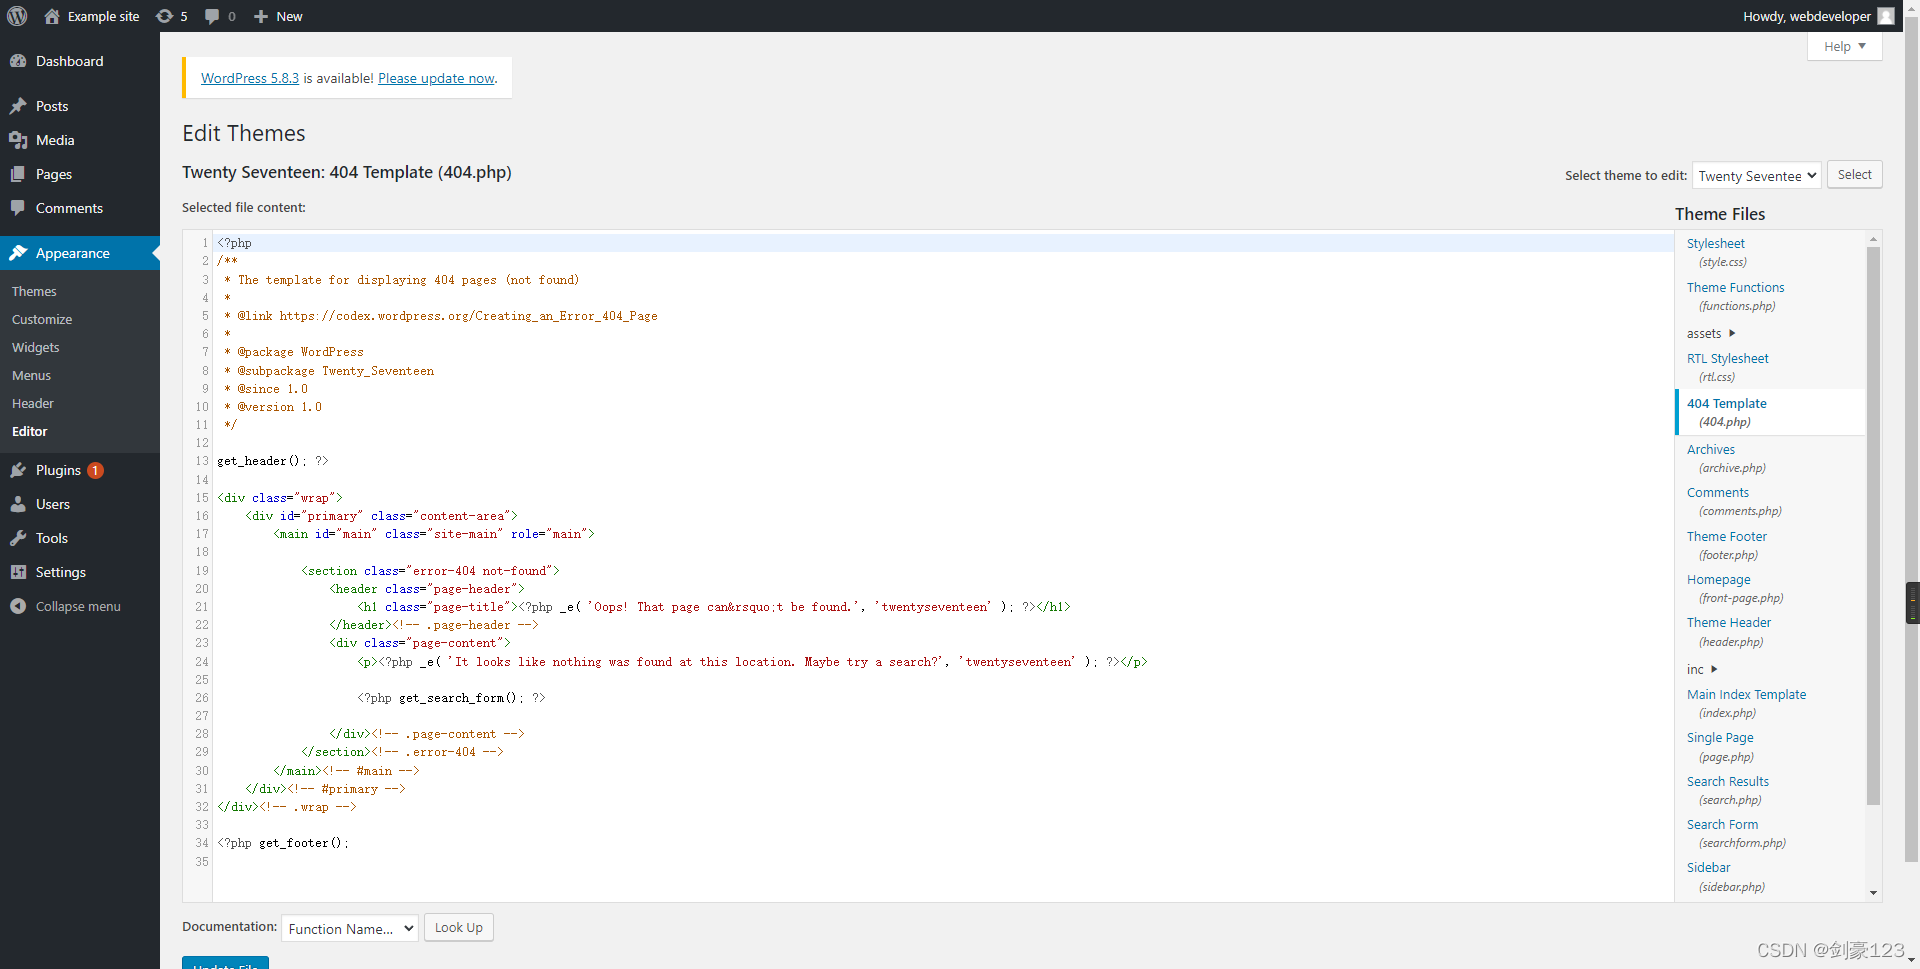Open the Menus submenu item
This screenshot has width=1920, height=969.
31,375
